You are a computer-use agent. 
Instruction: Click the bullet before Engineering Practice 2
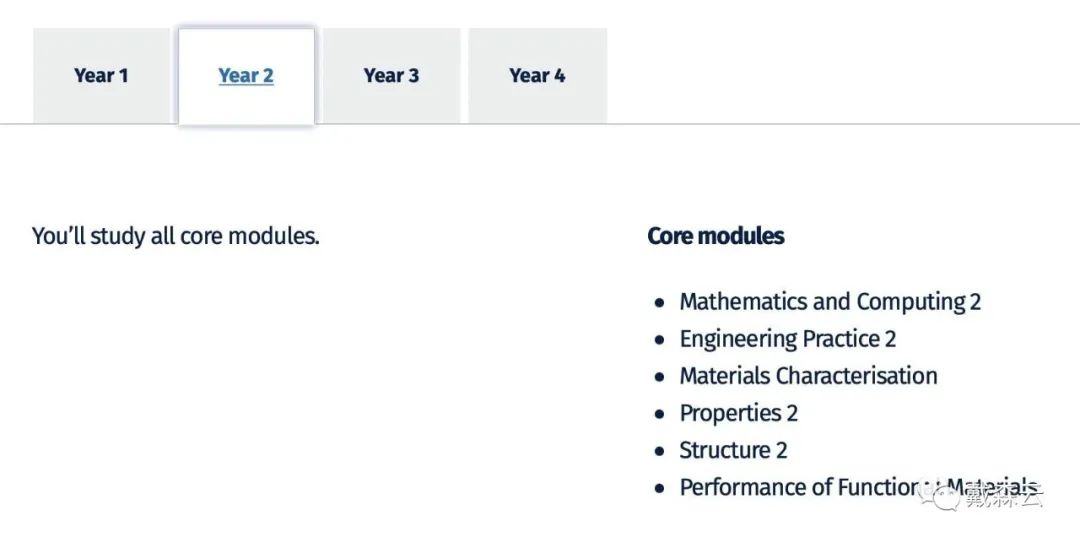(x=660, y=340)
